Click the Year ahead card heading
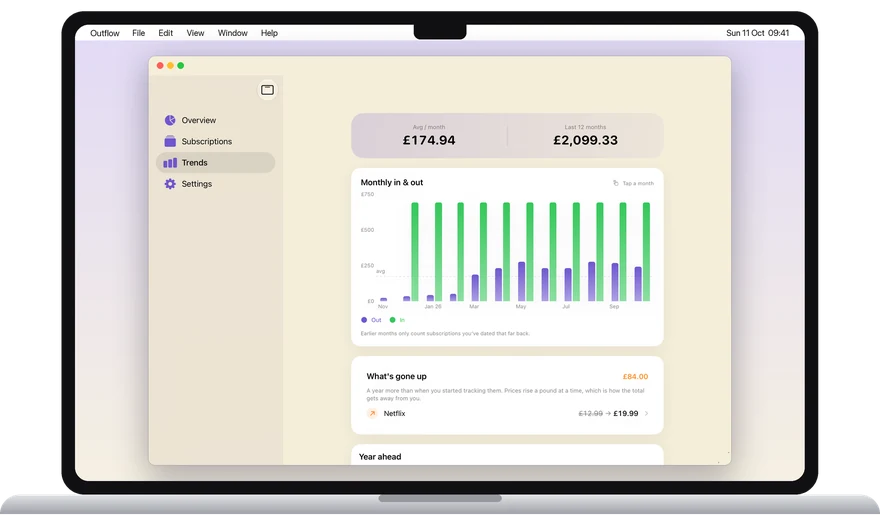The image size is (880, 516). pyautogui.click(x=380, y=456)
